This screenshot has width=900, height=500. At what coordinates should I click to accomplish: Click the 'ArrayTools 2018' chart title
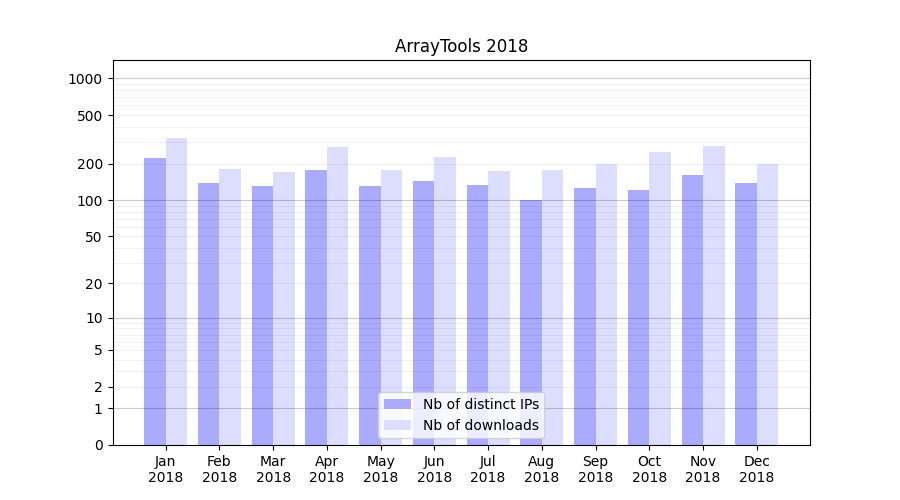(461, 46)
